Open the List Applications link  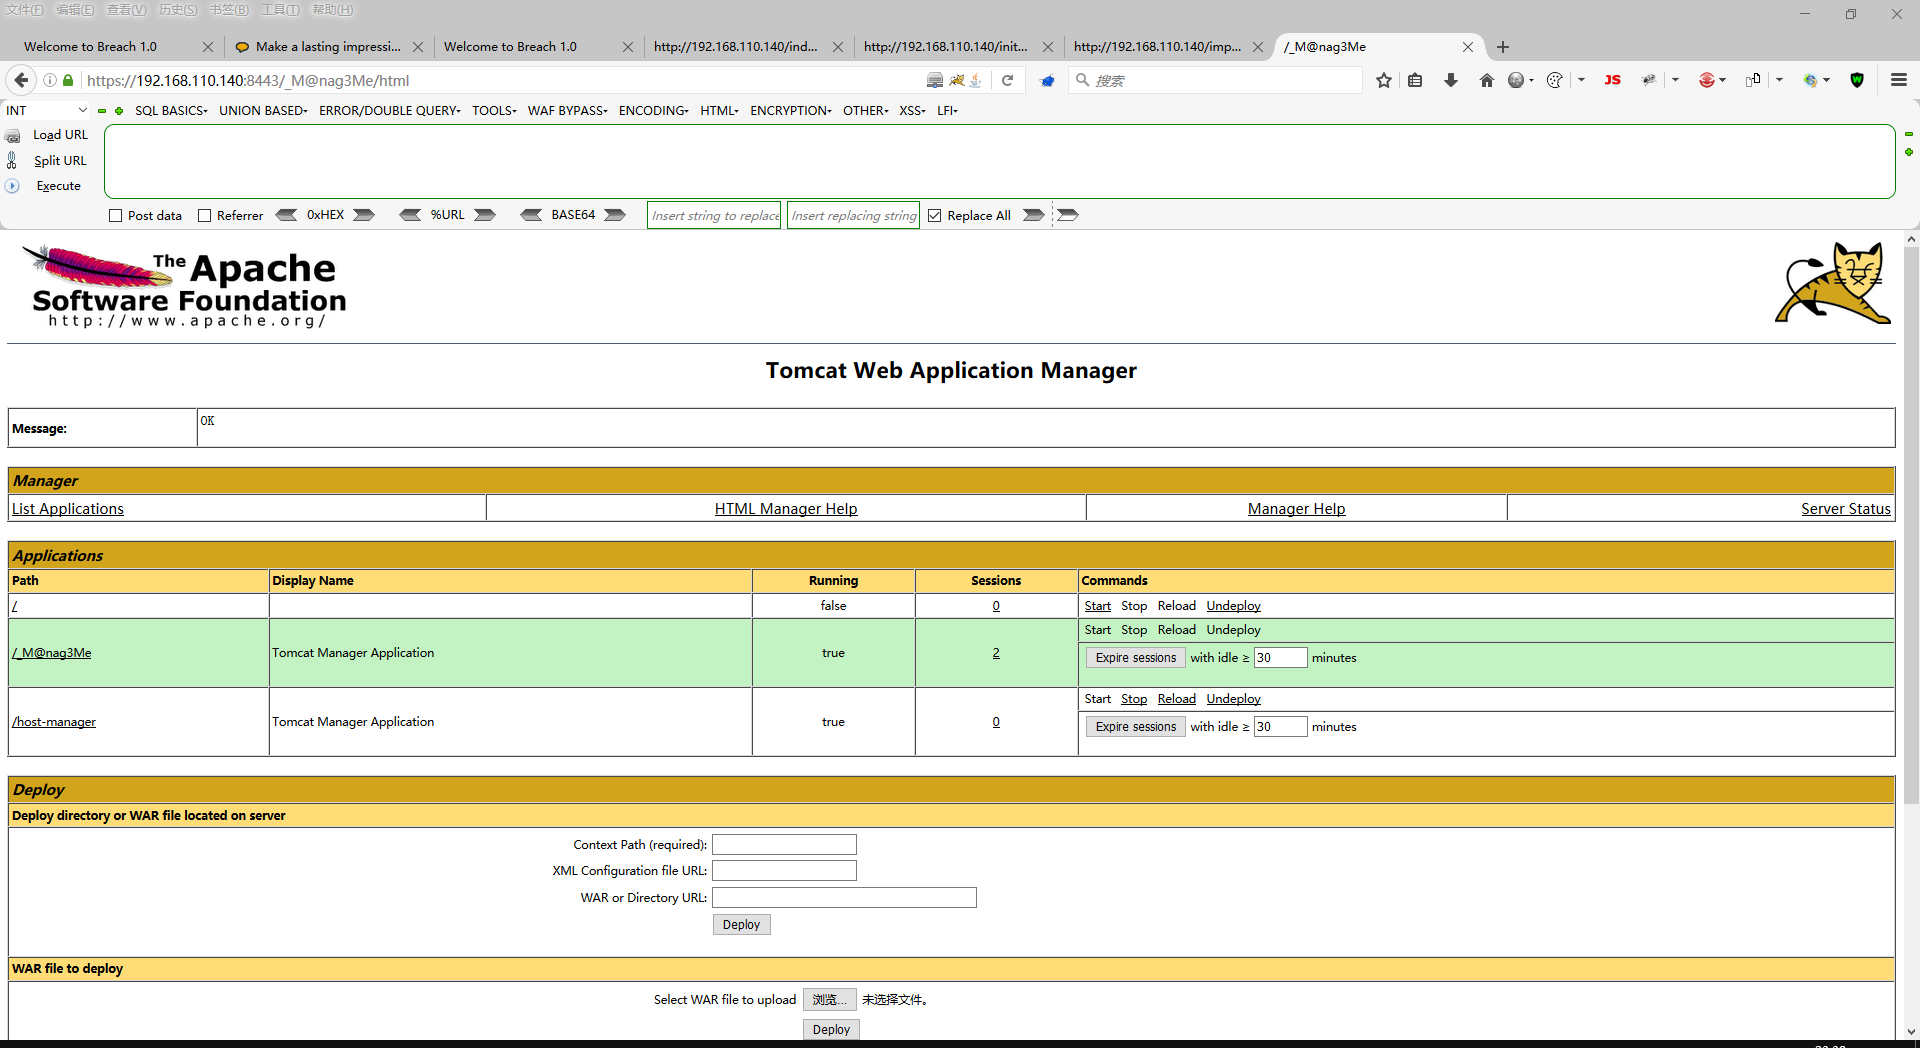point(68,509)
